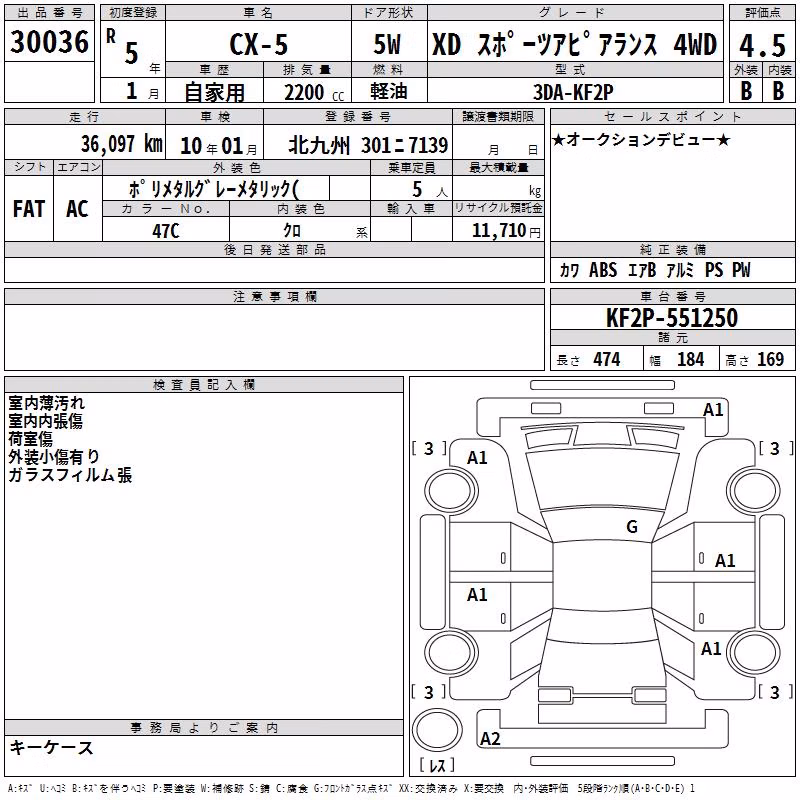Click the 事務局よりご案内 header
800x800 pixels.
pyautogui.click(x=204, y=728)
